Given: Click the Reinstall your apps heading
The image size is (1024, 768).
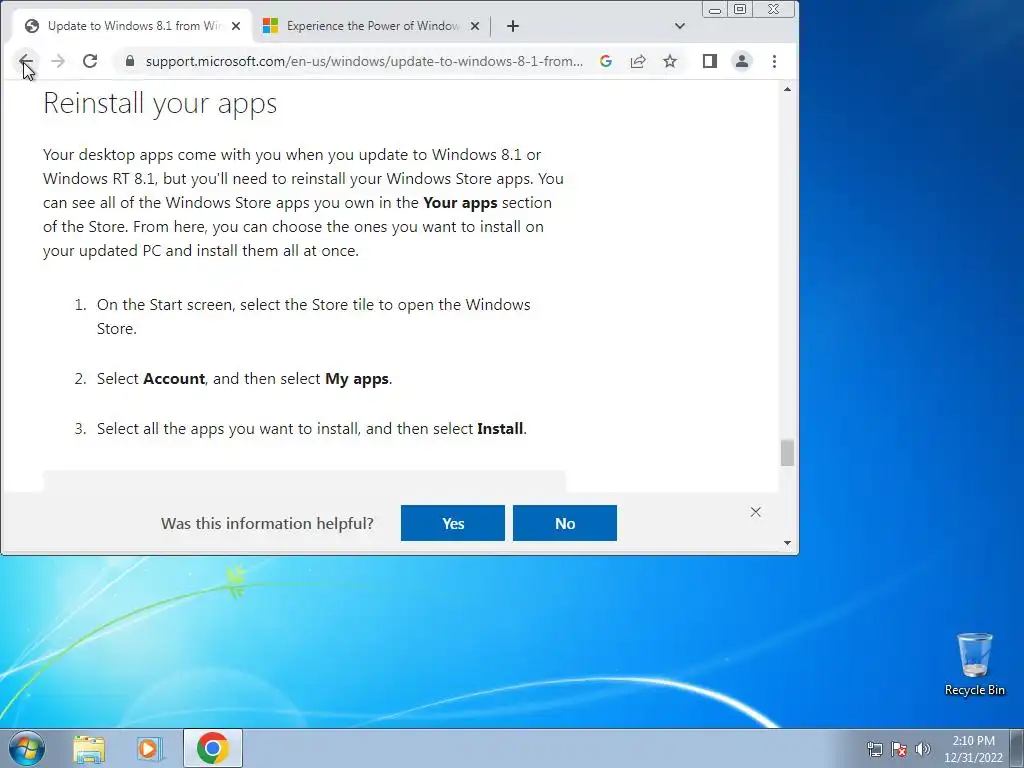Looking at the screenshot, I should tap(160, 103).
